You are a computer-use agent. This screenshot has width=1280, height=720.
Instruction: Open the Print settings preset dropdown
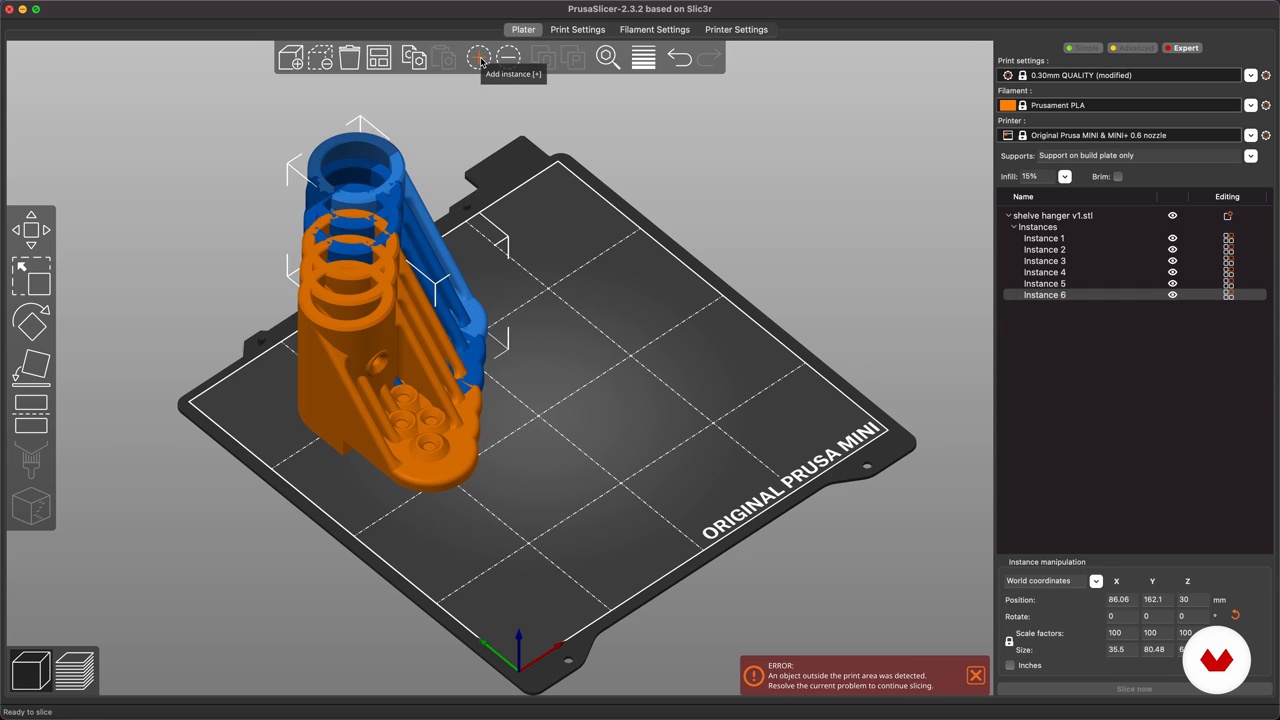1250,75
